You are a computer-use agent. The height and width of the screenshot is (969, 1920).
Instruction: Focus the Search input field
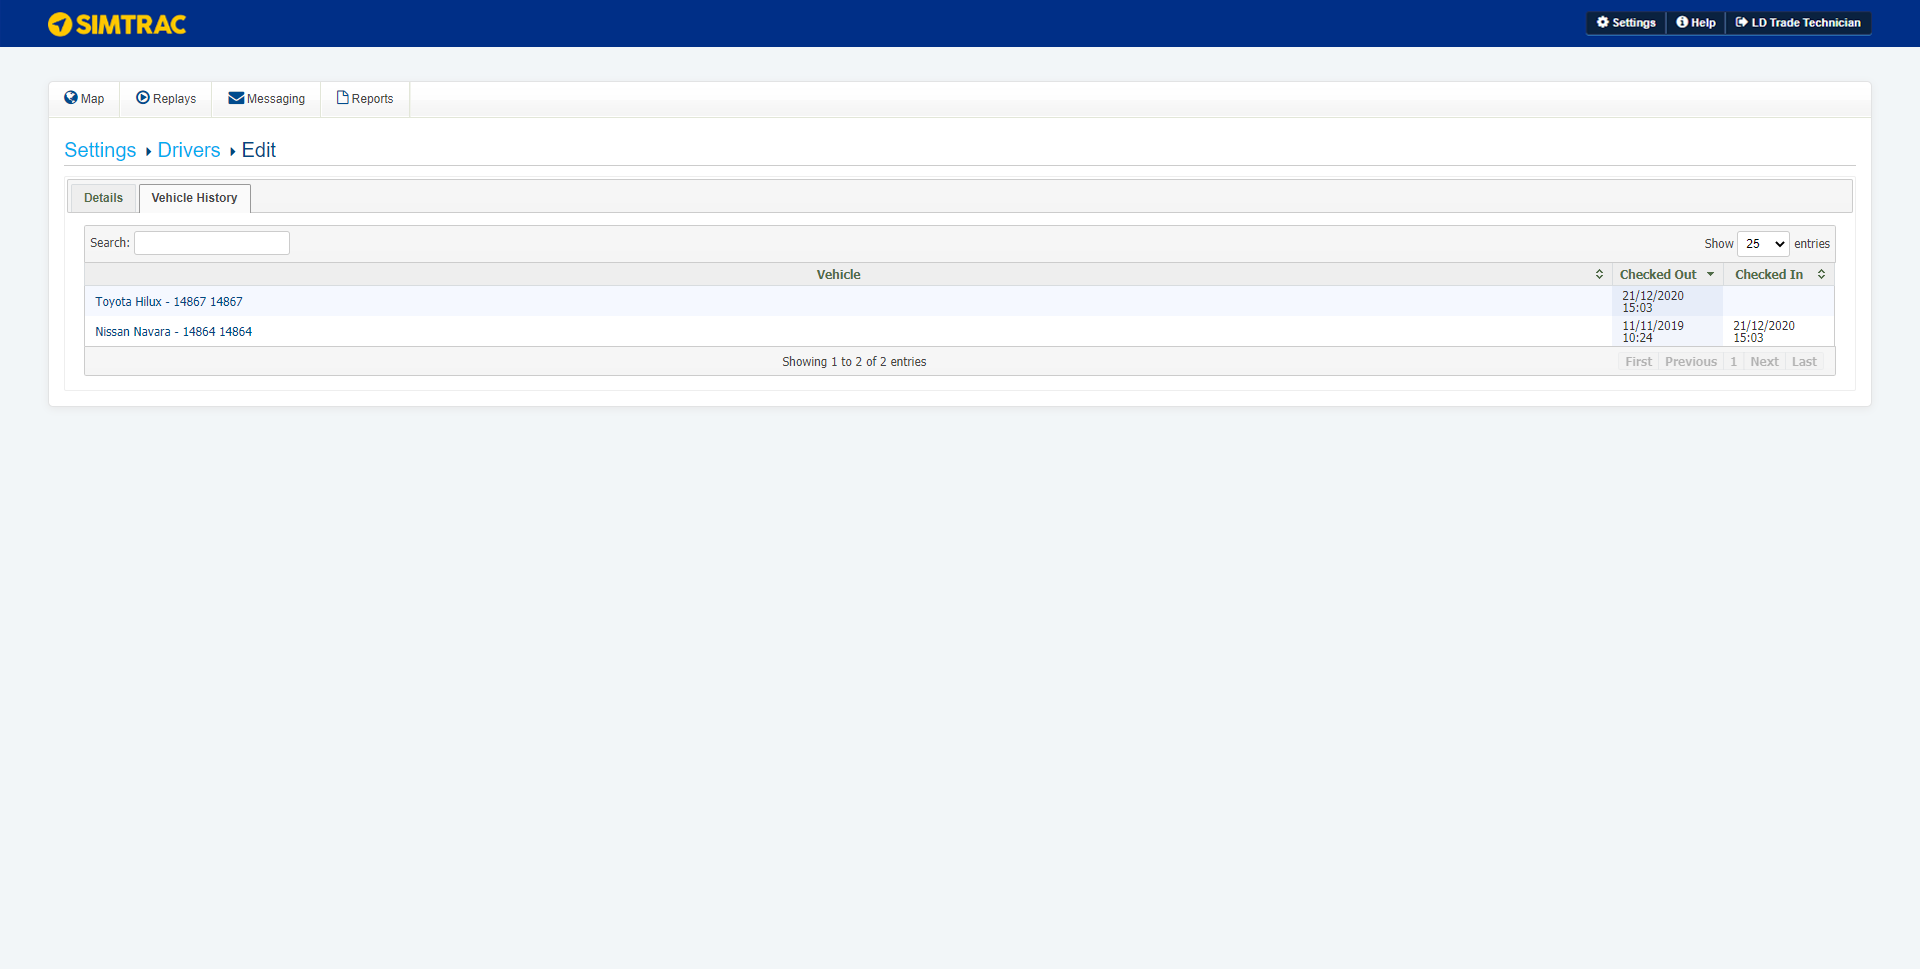click(x=212, y=243)
